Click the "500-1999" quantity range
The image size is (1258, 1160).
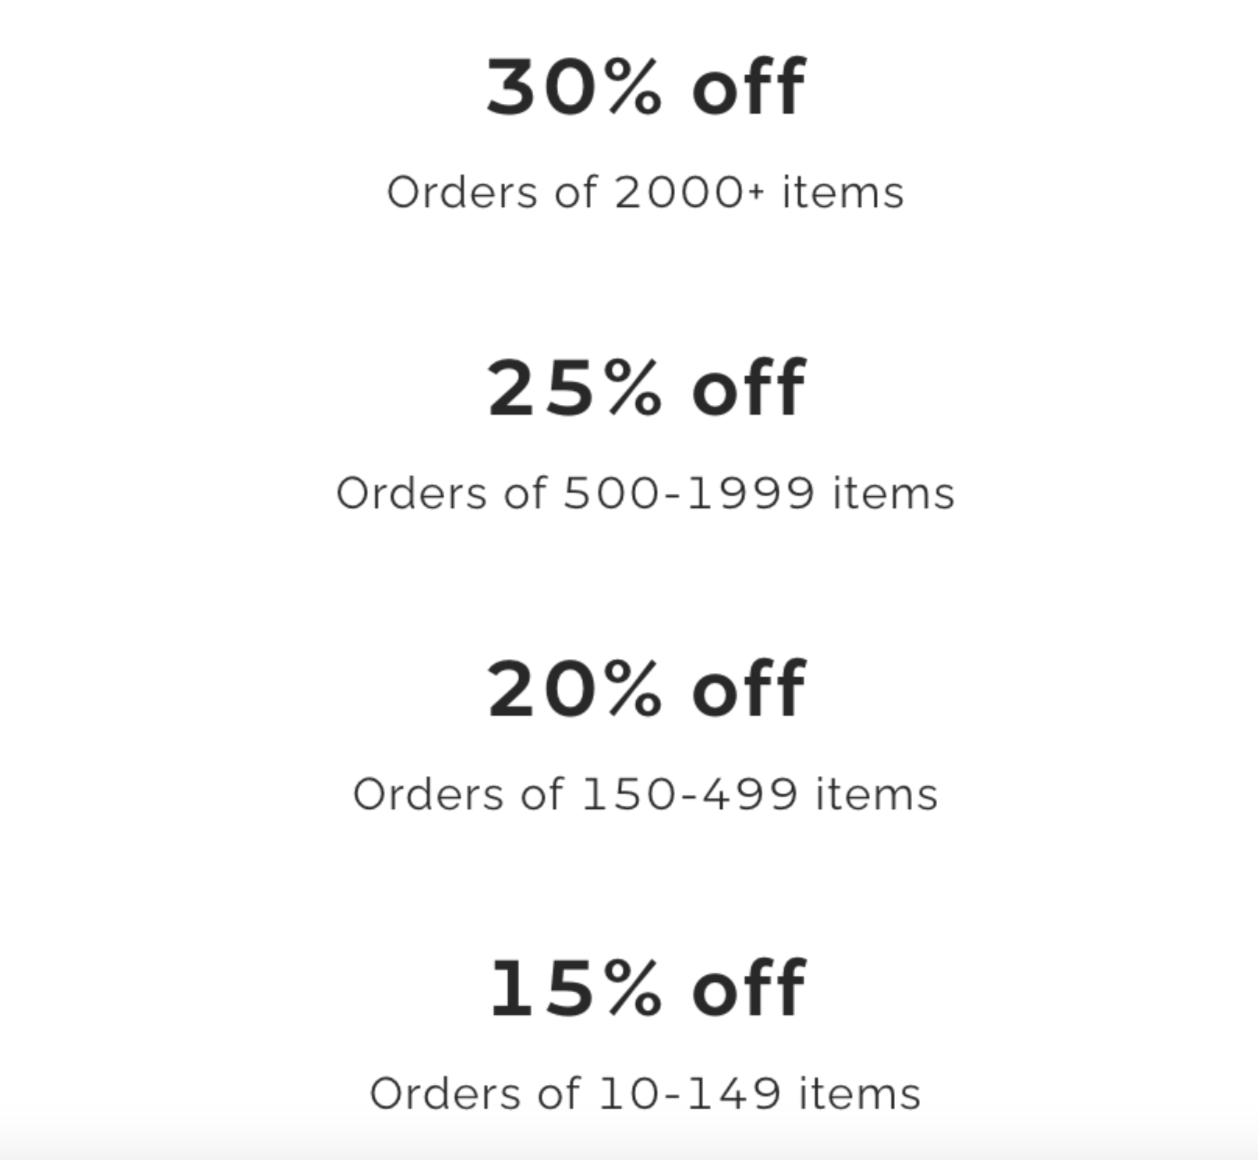[689, 493]
